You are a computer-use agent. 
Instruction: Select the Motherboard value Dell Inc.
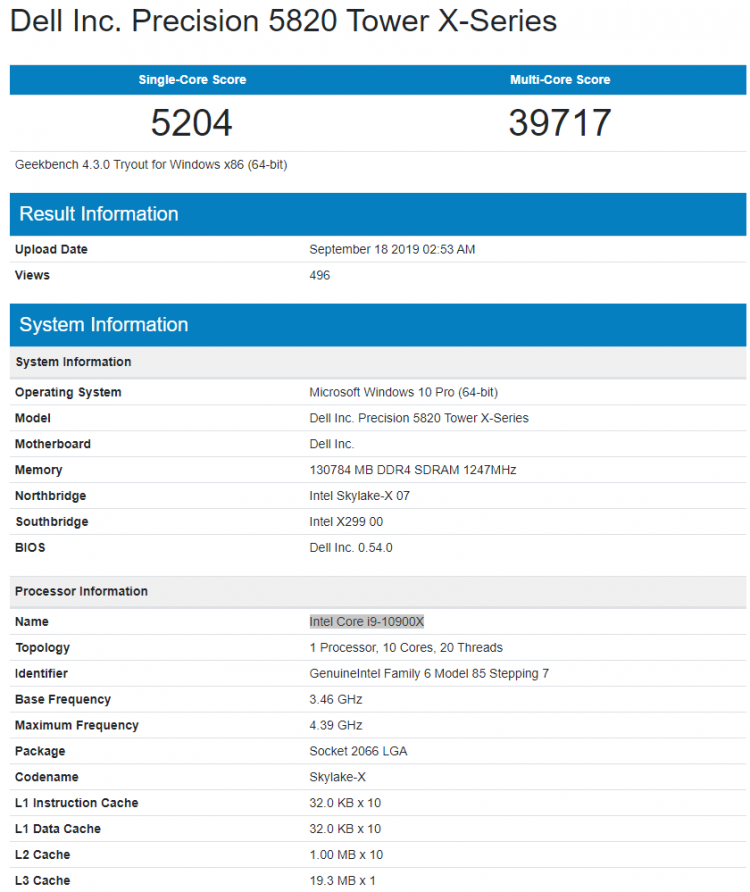tap(331, 444)
